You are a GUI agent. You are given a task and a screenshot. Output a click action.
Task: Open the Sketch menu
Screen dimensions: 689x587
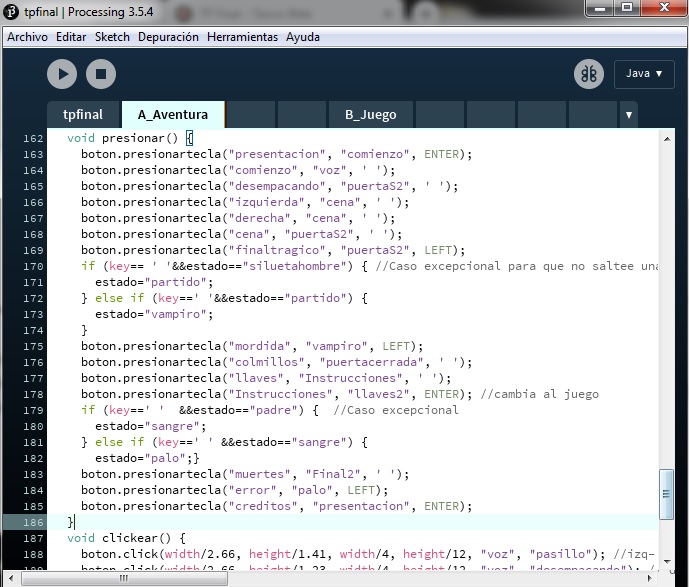click(x=112, y=37)
